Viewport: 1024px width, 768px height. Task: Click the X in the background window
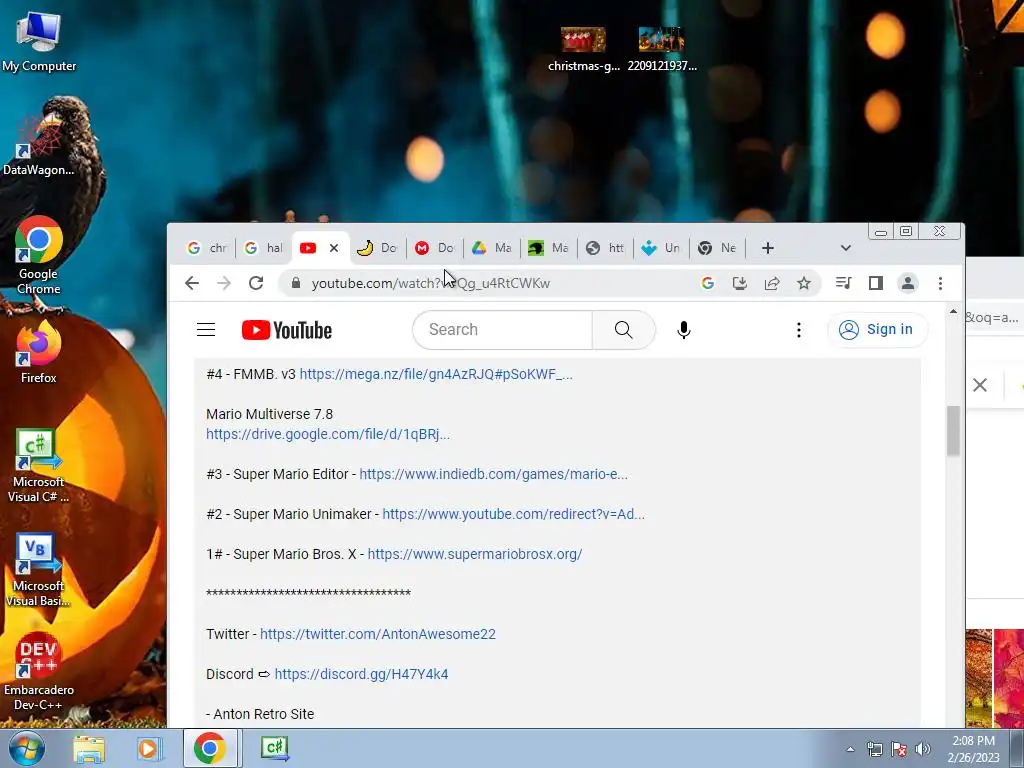click(x=980, y=385)
